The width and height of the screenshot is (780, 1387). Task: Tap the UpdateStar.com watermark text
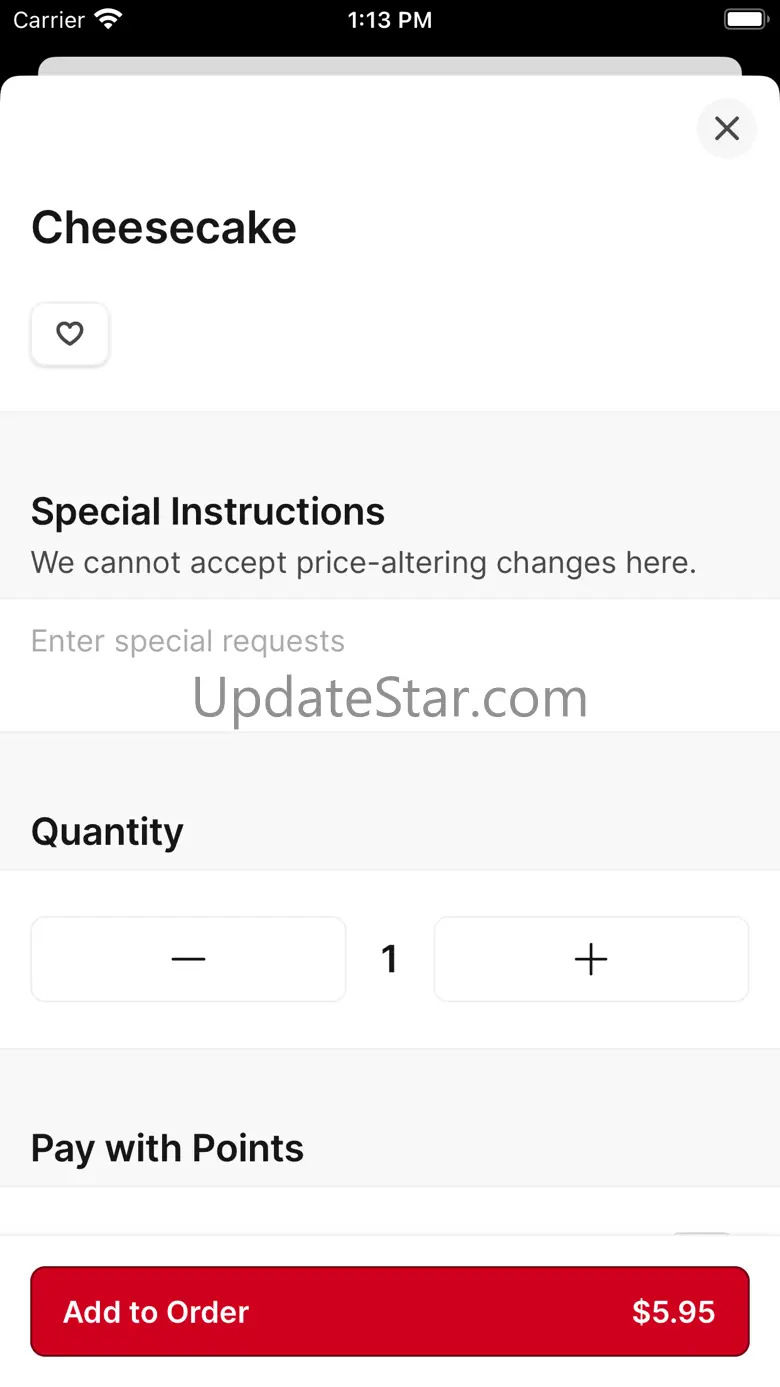[390, 698]
